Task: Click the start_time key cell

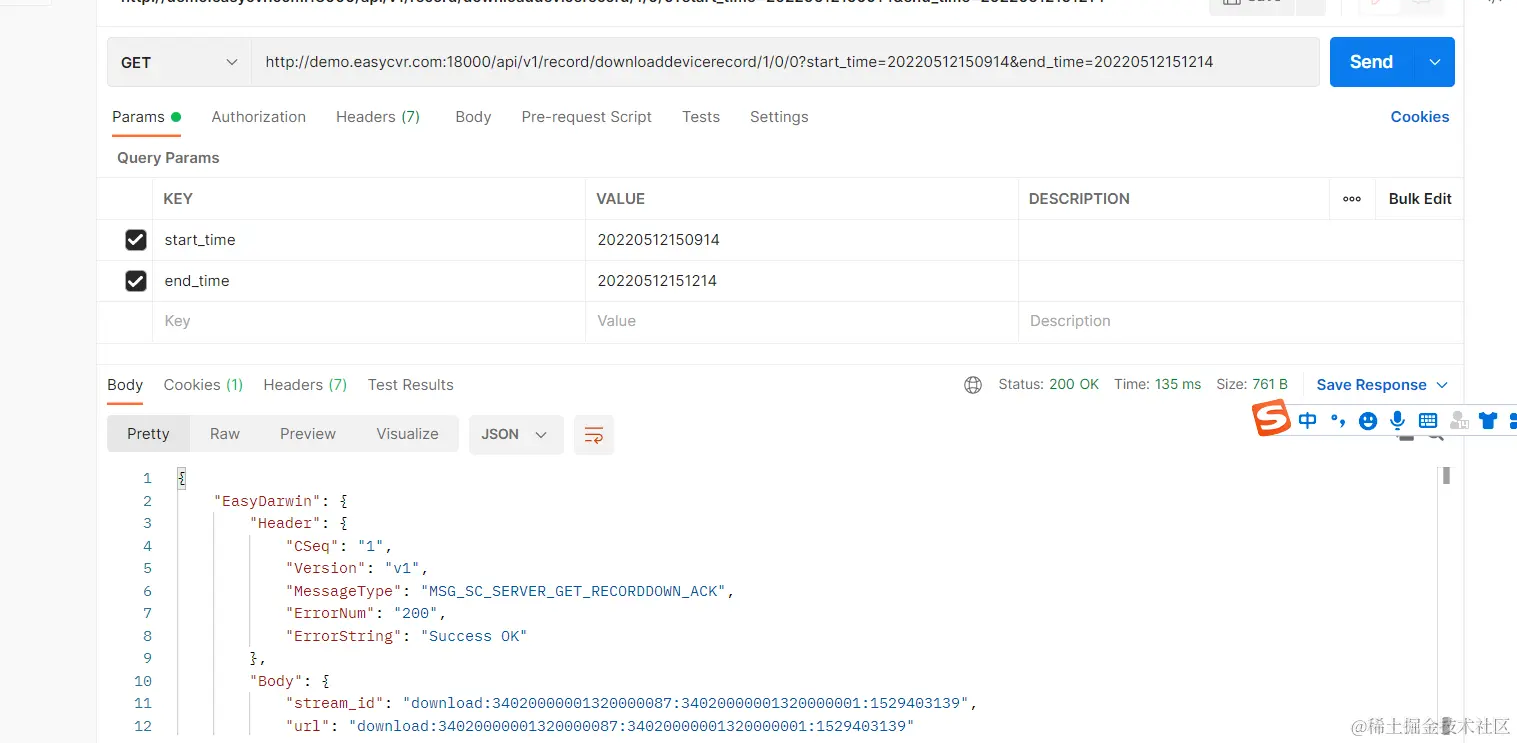Action: [x=369, y=240]
